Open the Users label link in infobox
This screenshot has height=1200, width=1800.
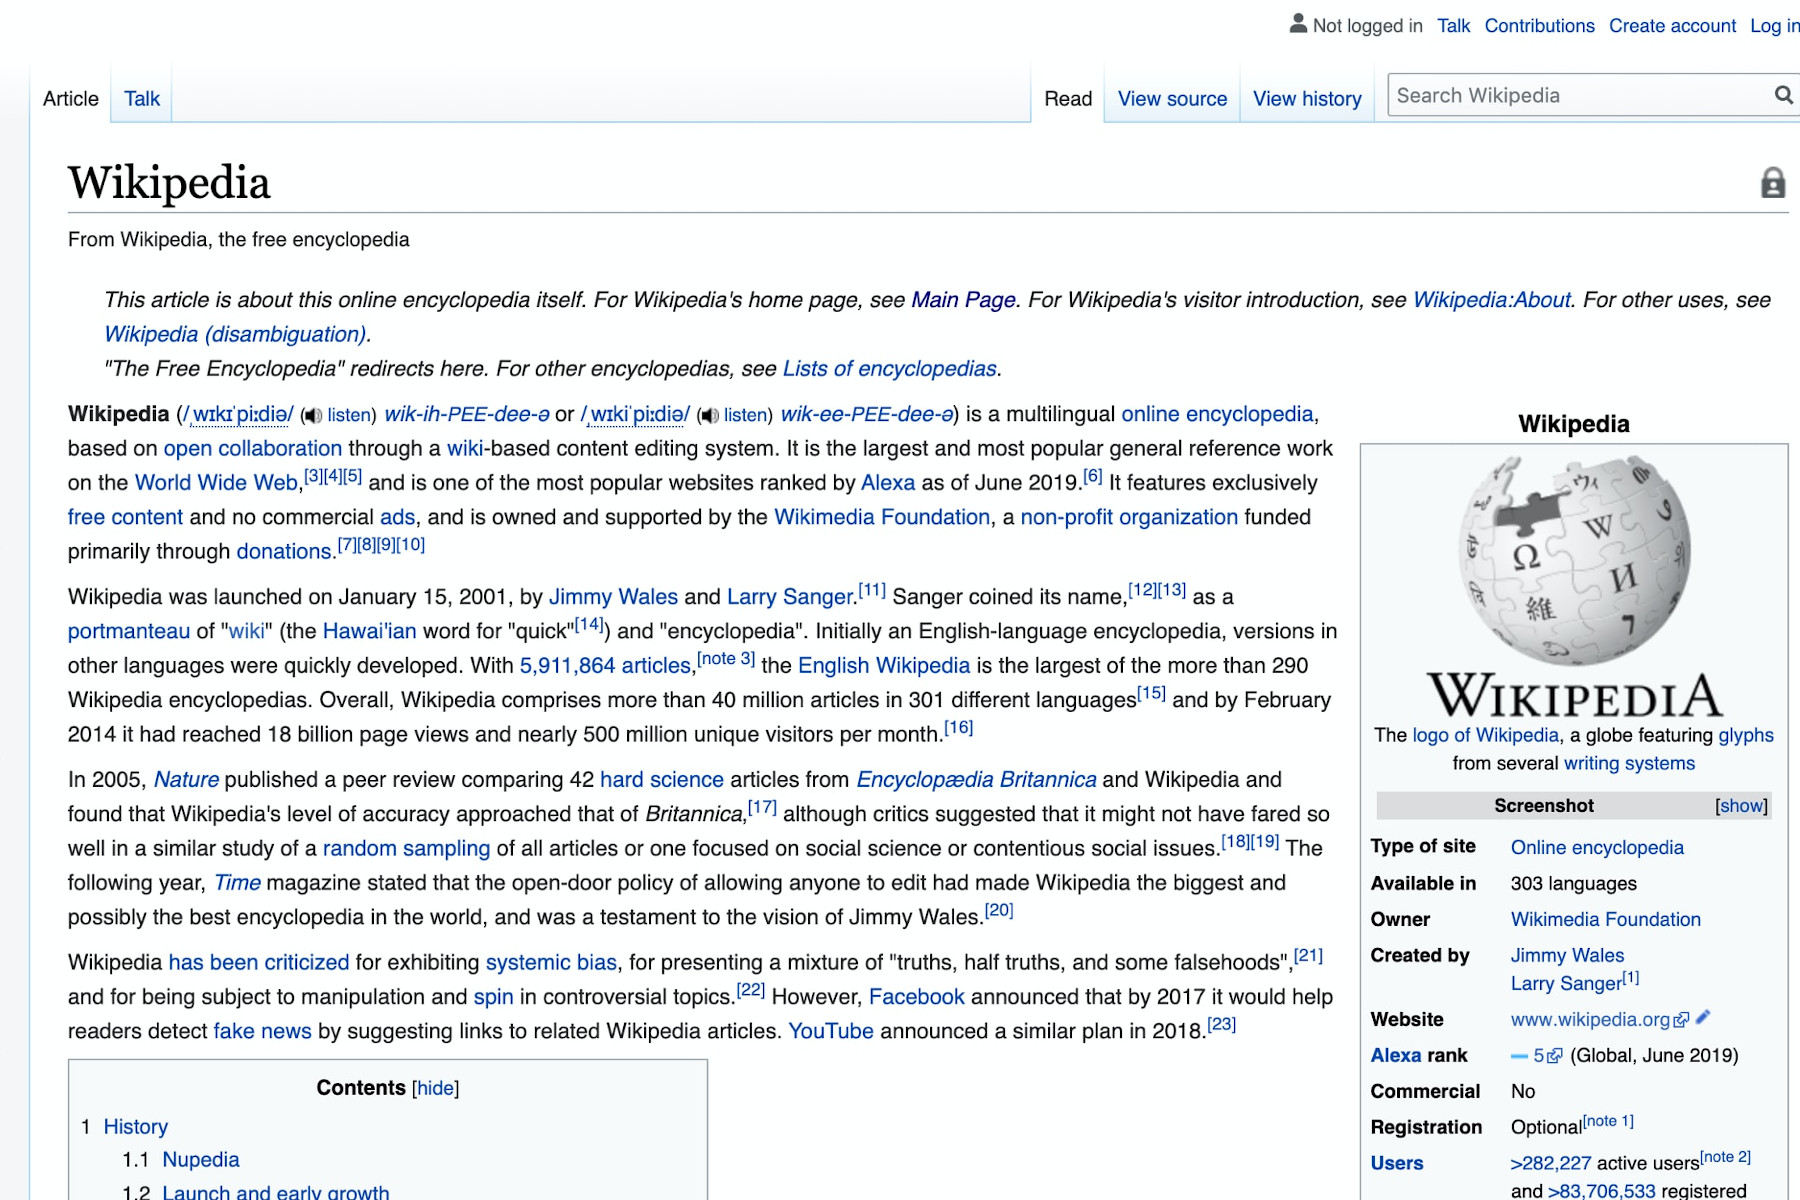point(1397,1164)
